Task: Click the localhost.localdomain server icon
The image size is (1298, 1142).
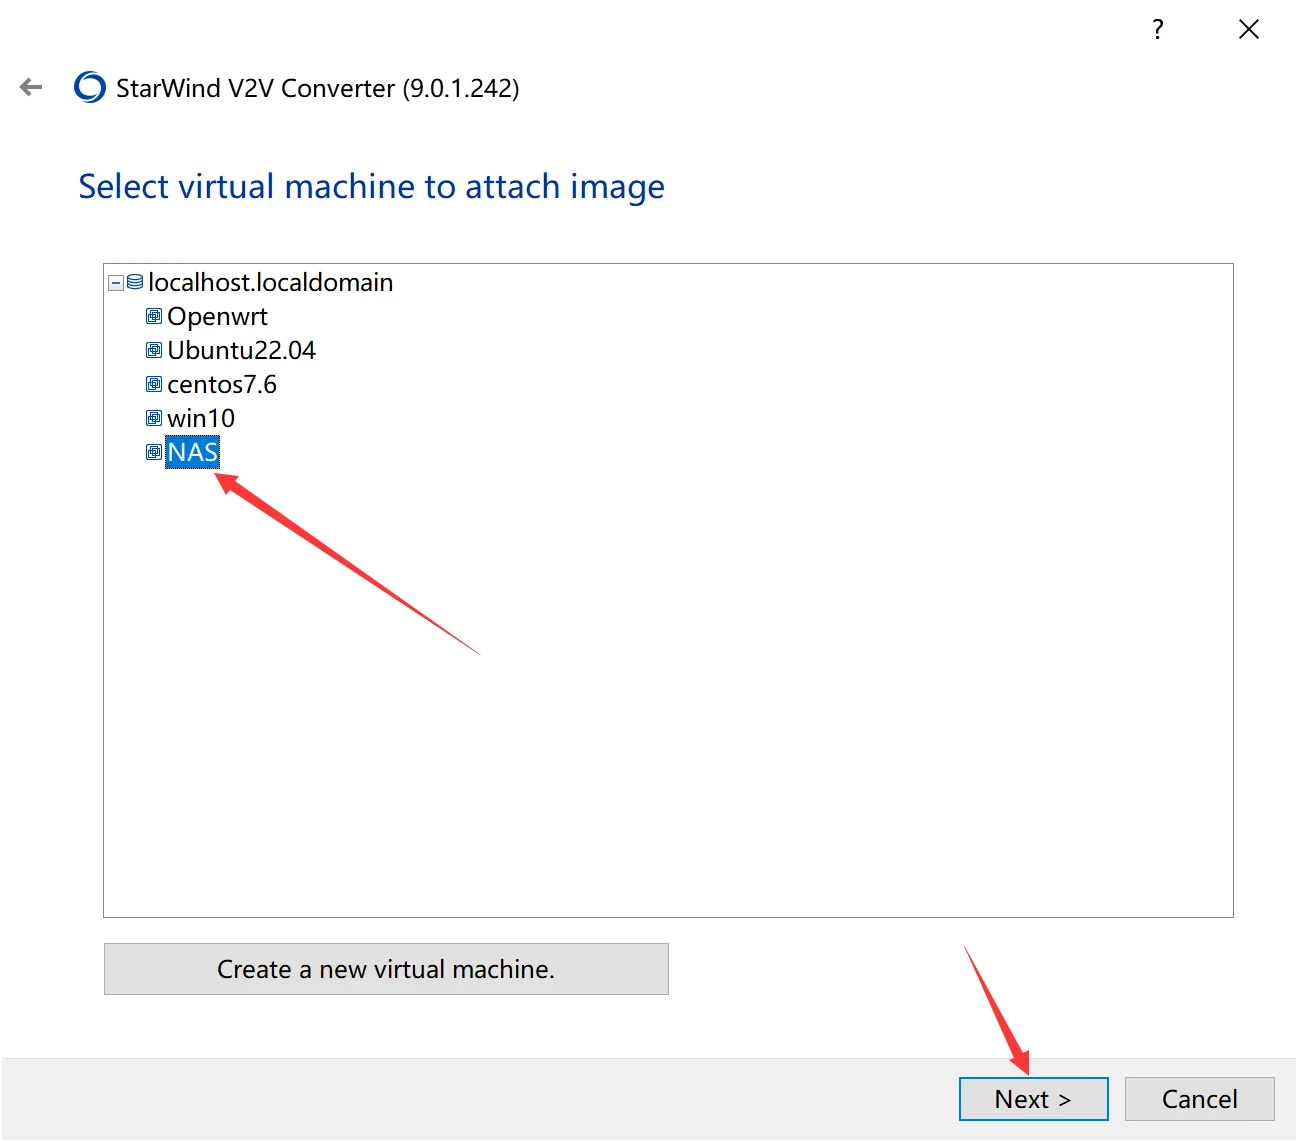Action: point(135,283)
